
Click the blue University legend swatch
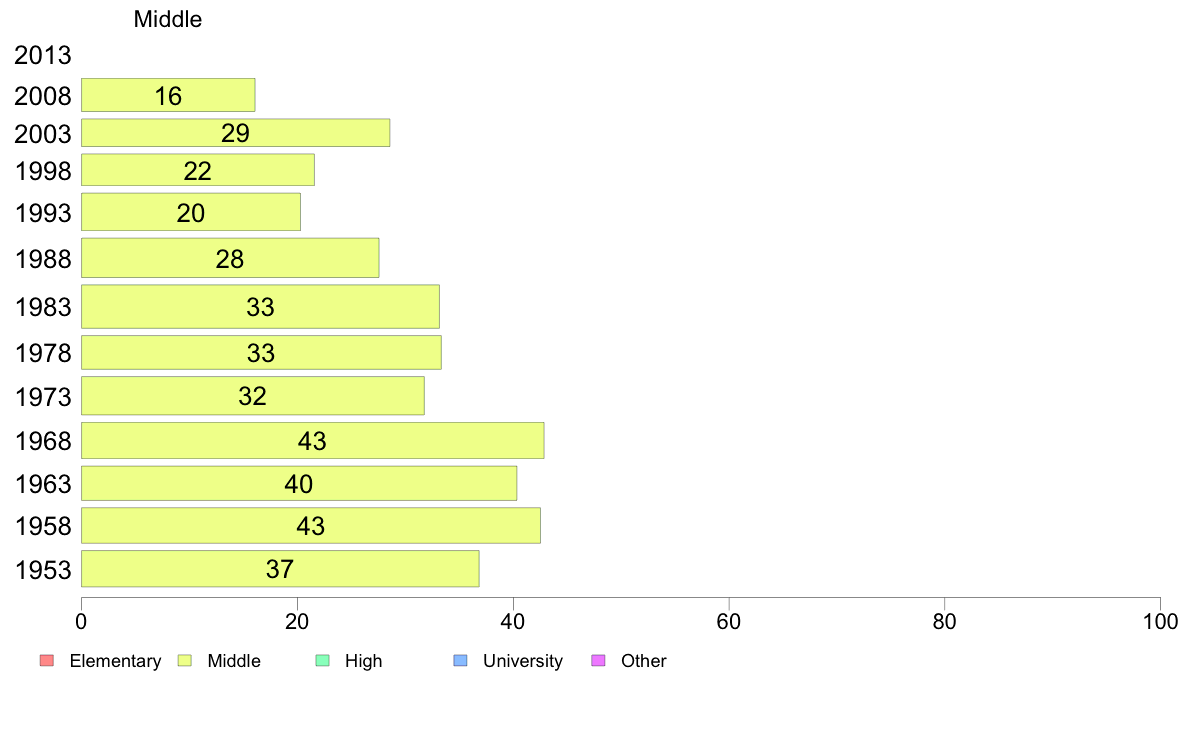pyautogui.click(x=460, y=661)
